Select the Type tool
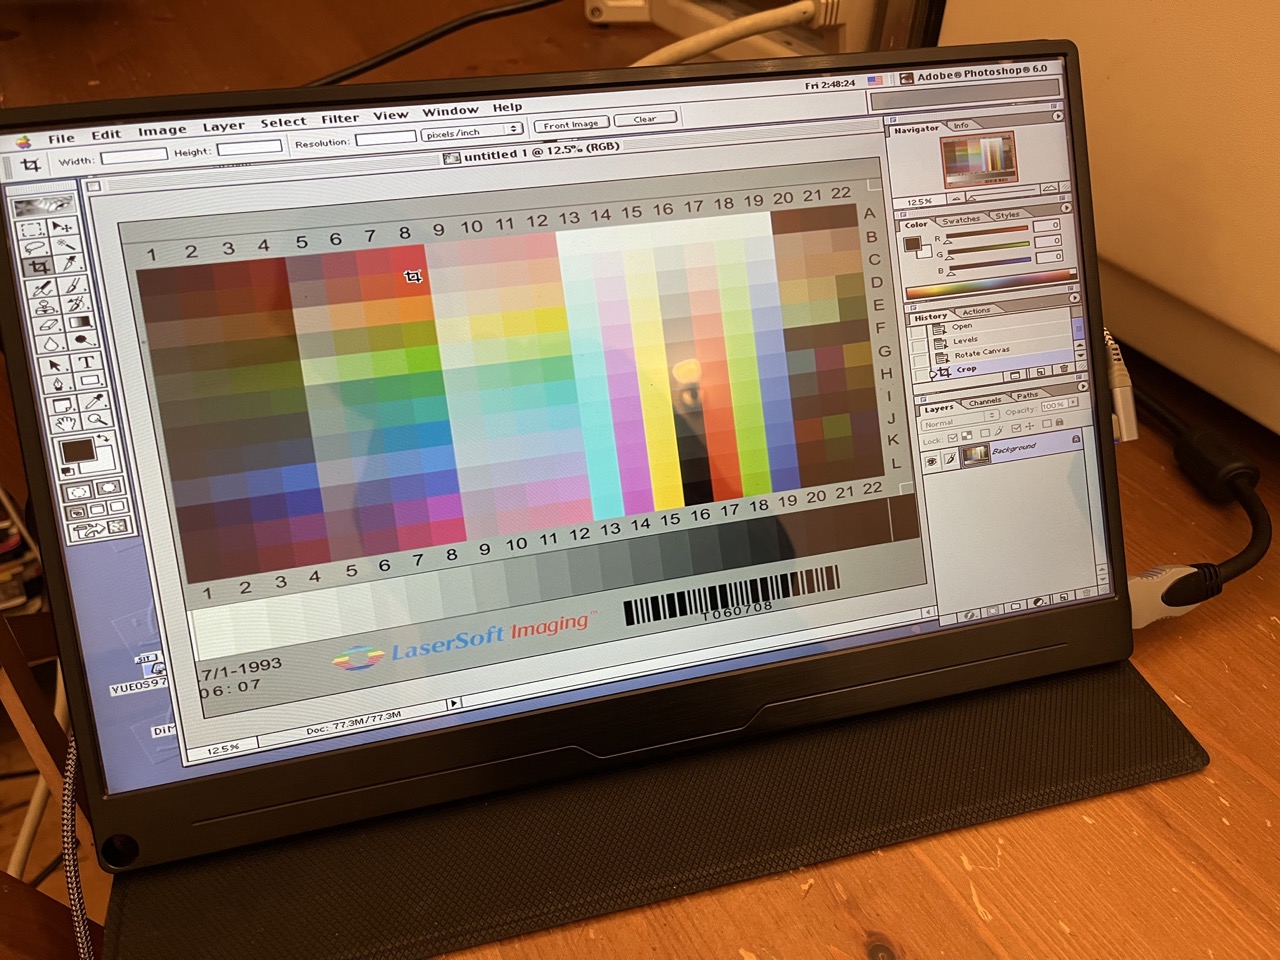The height and width of the screenshot is (960, 1280). [86, 362]
